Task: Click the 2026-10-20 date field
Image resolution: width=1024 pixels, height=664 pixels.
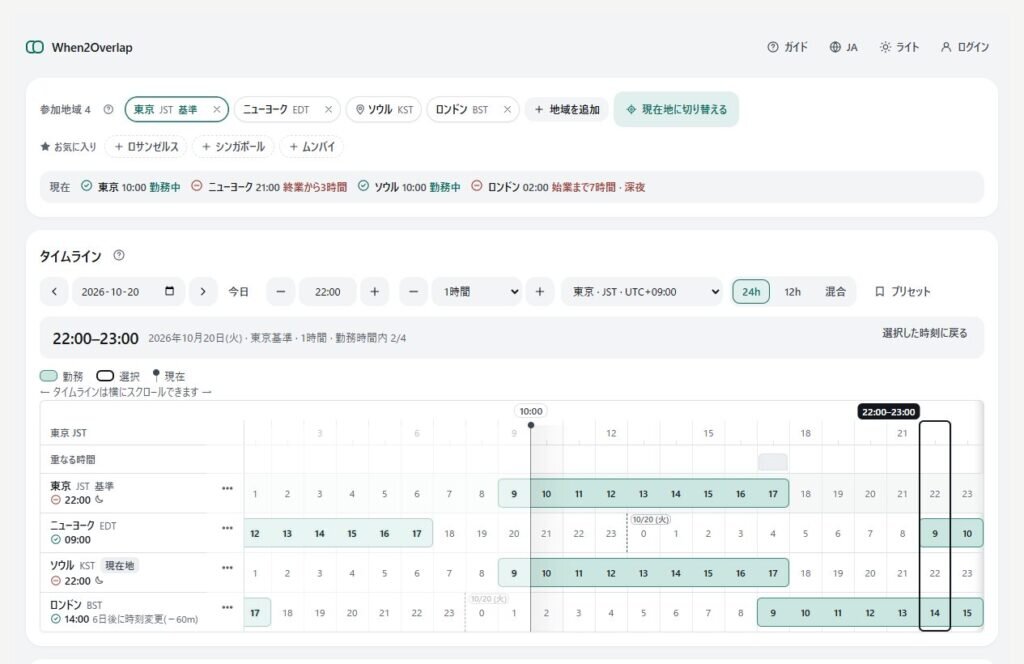Action: (128, 292)
